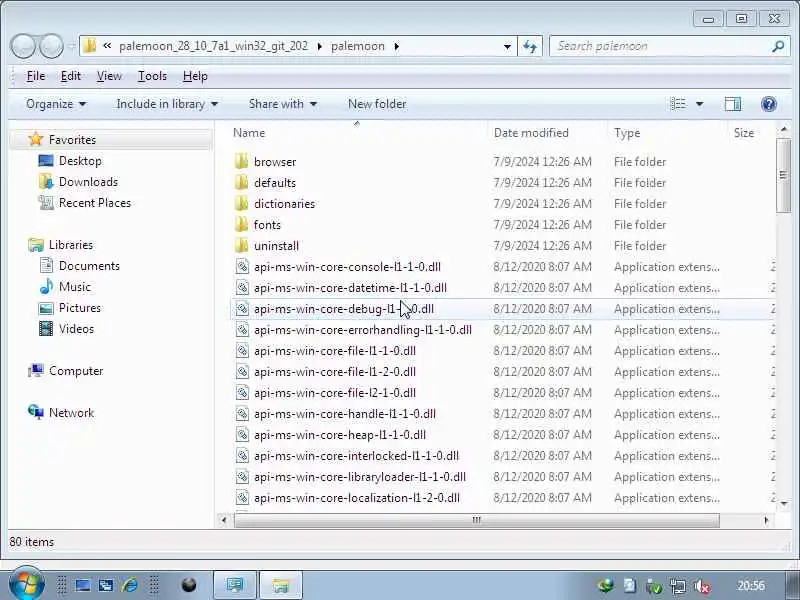Open the address bar history dropdown arrow
Image resolution: width=800 pixels, height=600 pixels.
(x=507, y=46)
